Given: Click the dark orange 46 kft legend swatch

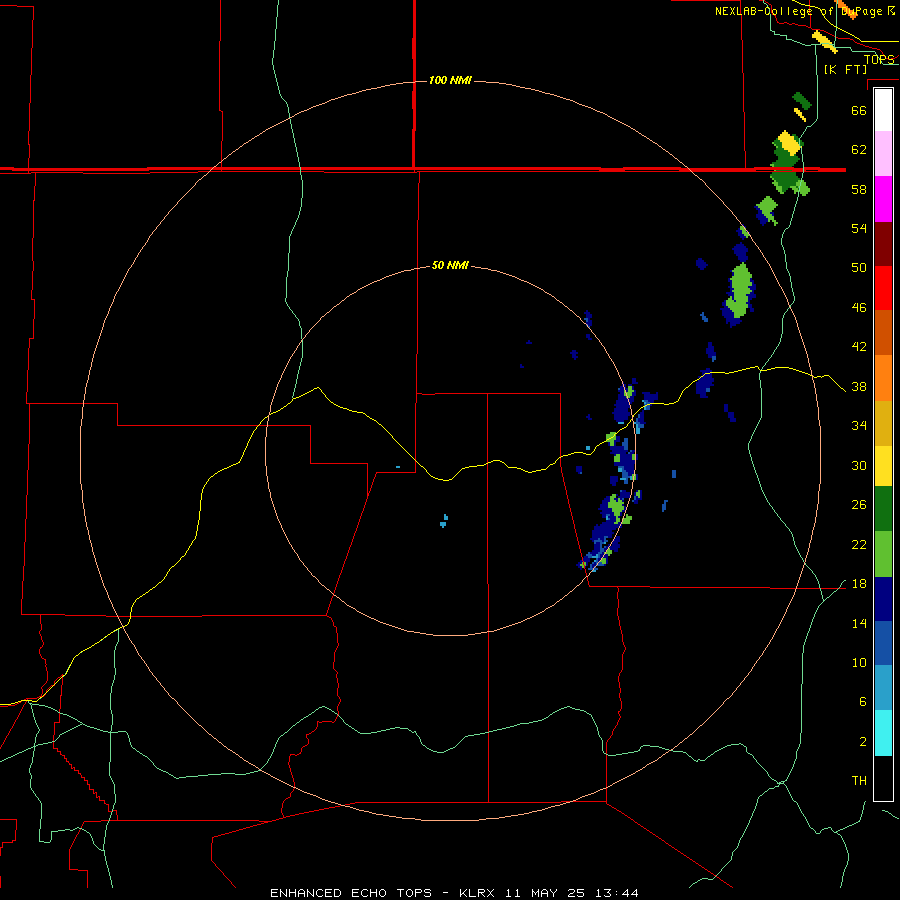Looking at the screenshot, I should click(x=883, y=333).
